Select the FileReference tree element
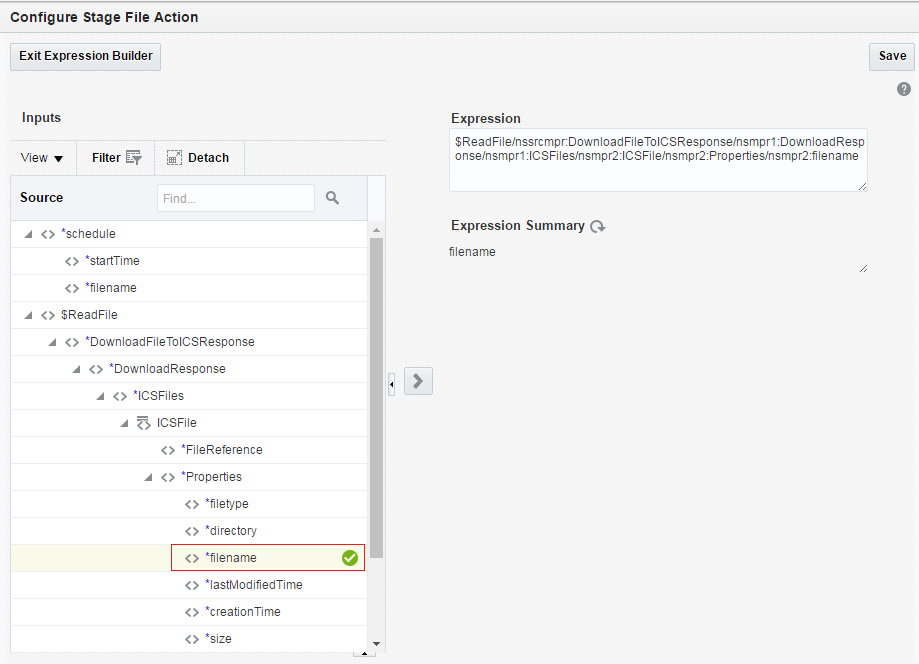Screen dimensions: 919x664 (221, 450)
